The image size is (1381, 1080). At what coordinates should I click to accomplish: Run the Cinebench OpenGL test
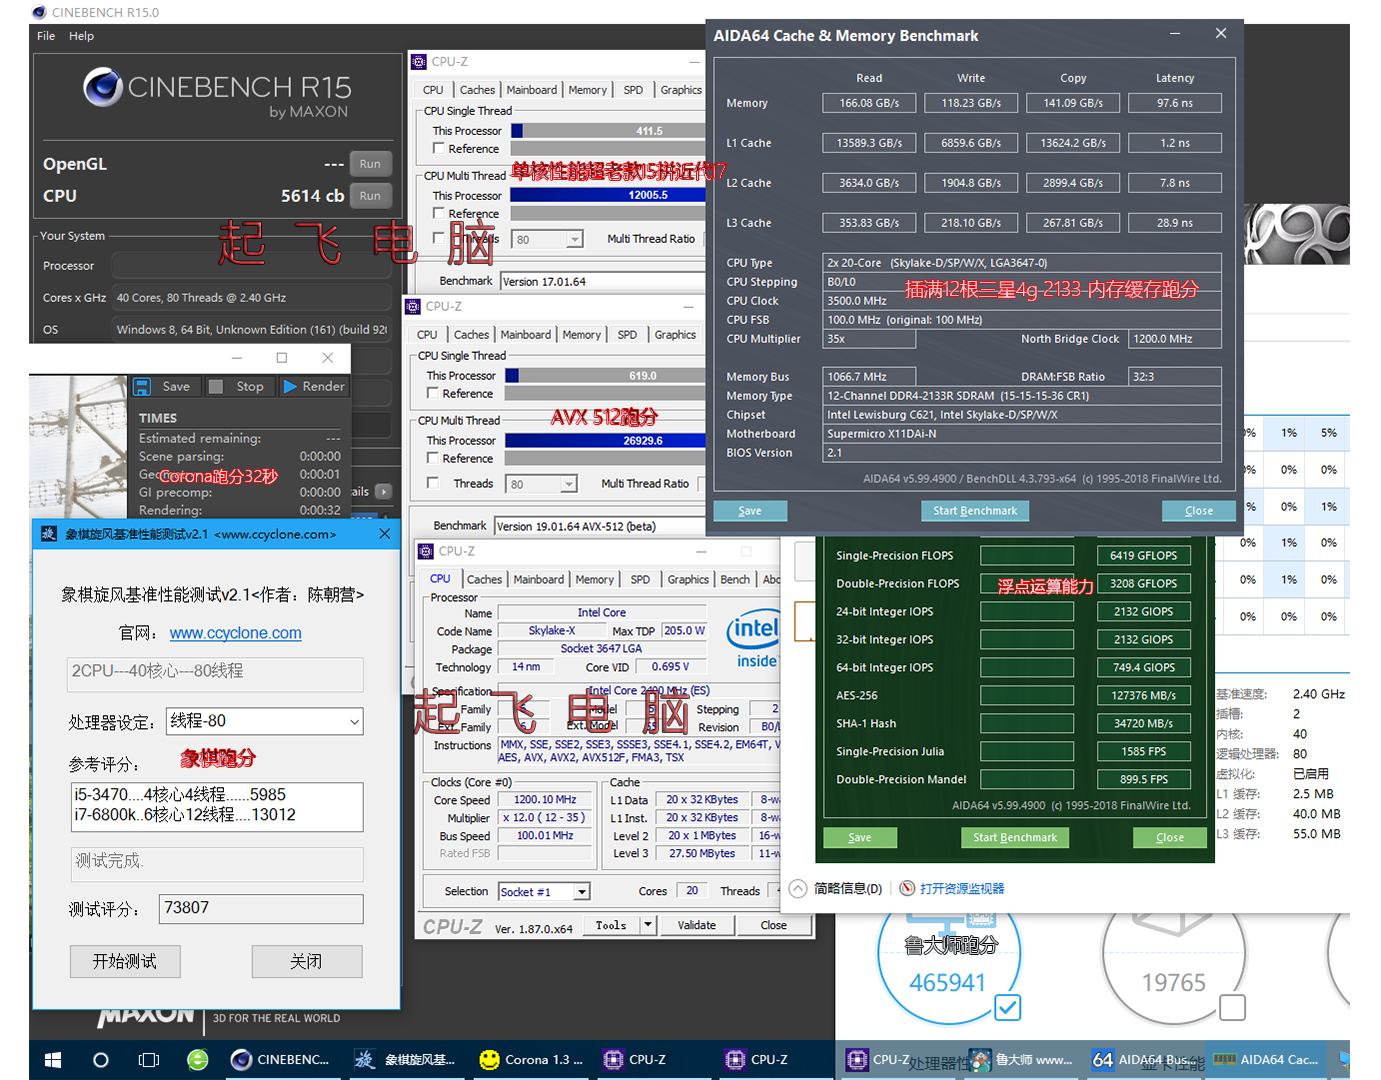[370, 164]
